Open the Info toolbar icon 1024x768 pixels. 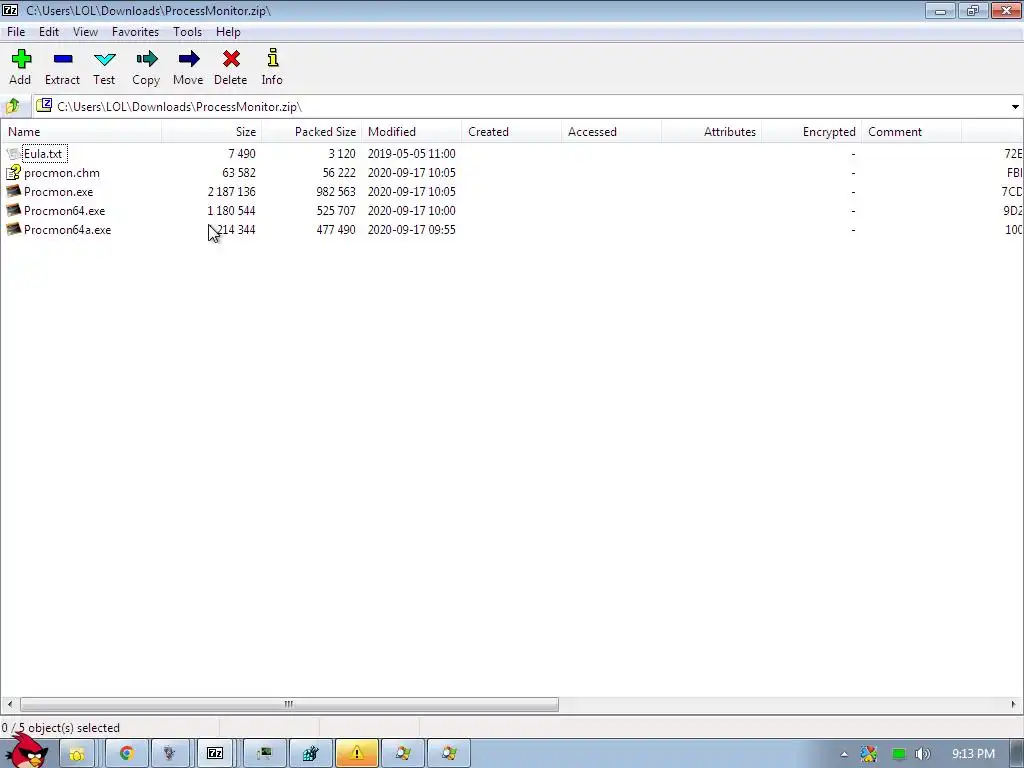tap(272, 58)
